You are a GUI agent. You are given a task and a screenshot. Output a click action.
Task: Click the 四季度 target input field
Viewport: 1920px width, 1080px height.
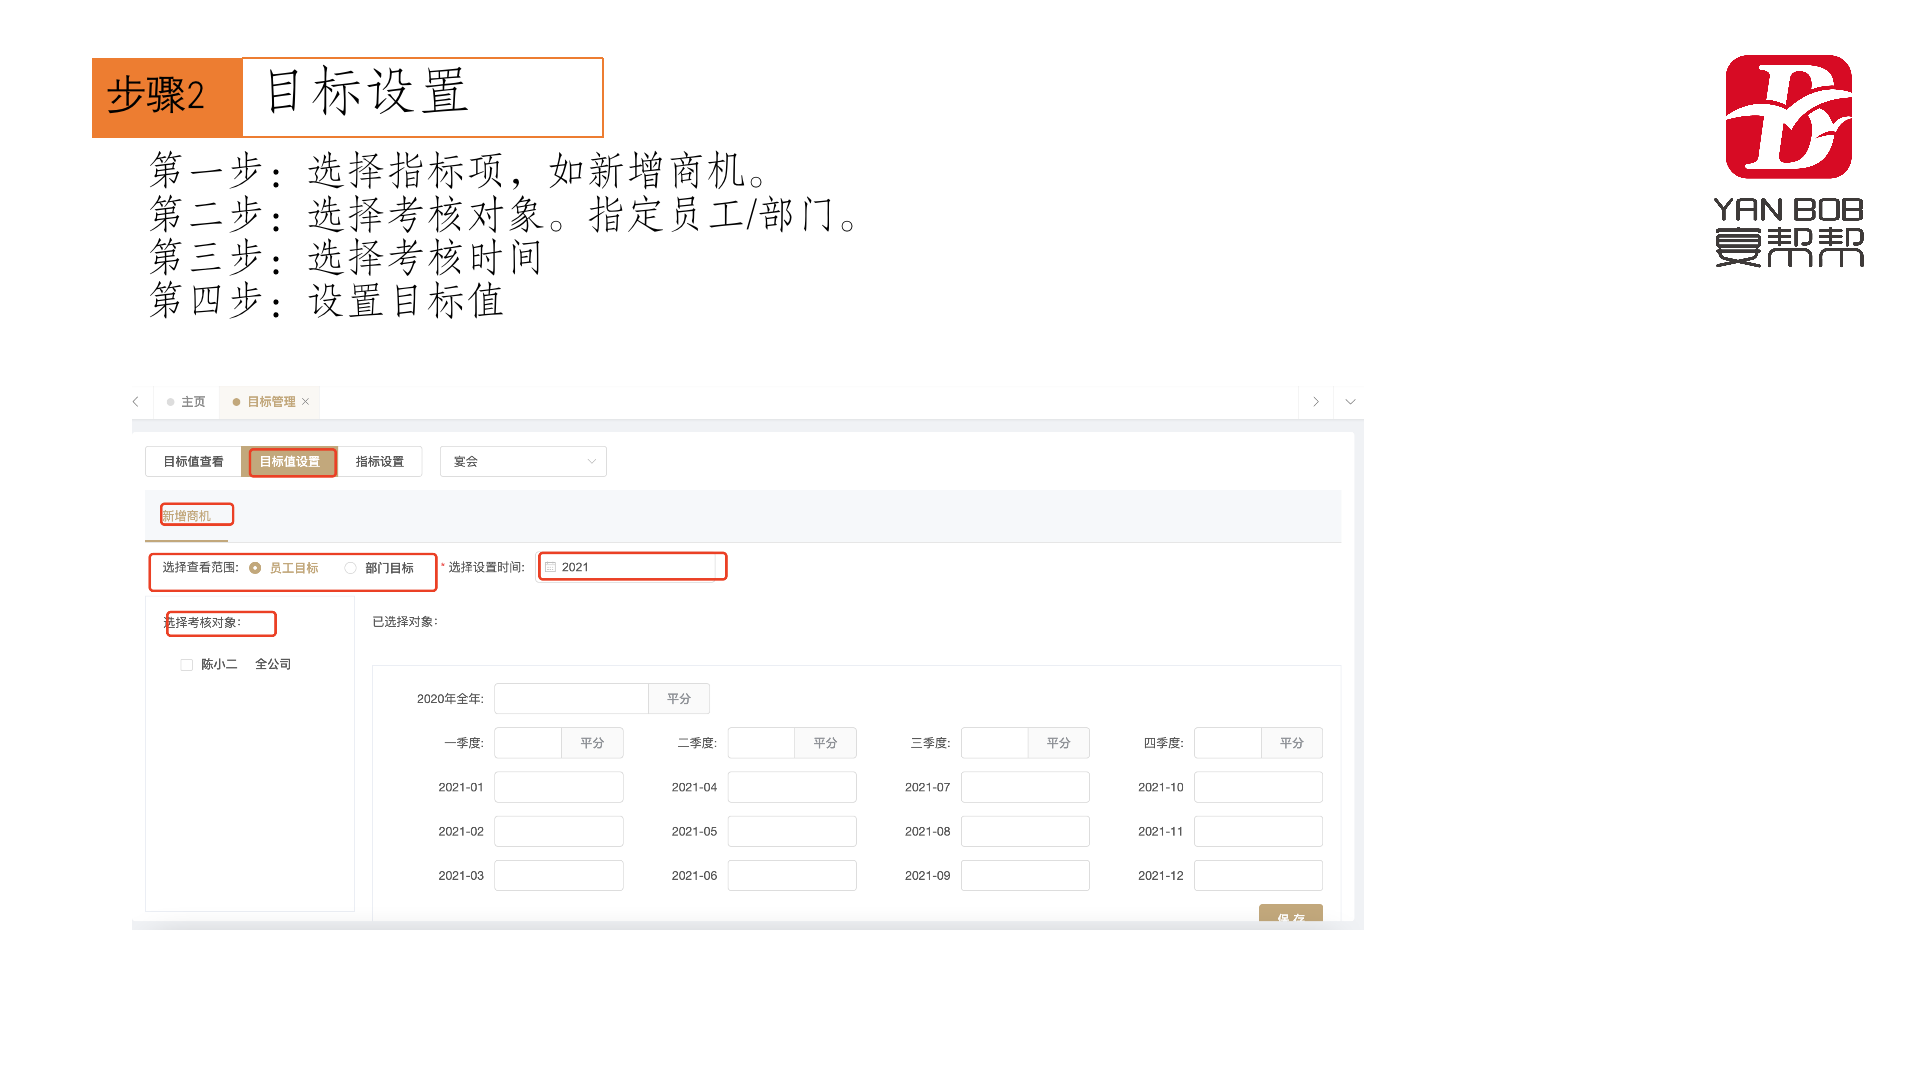pyautogui.click(x=1227, y=743)
